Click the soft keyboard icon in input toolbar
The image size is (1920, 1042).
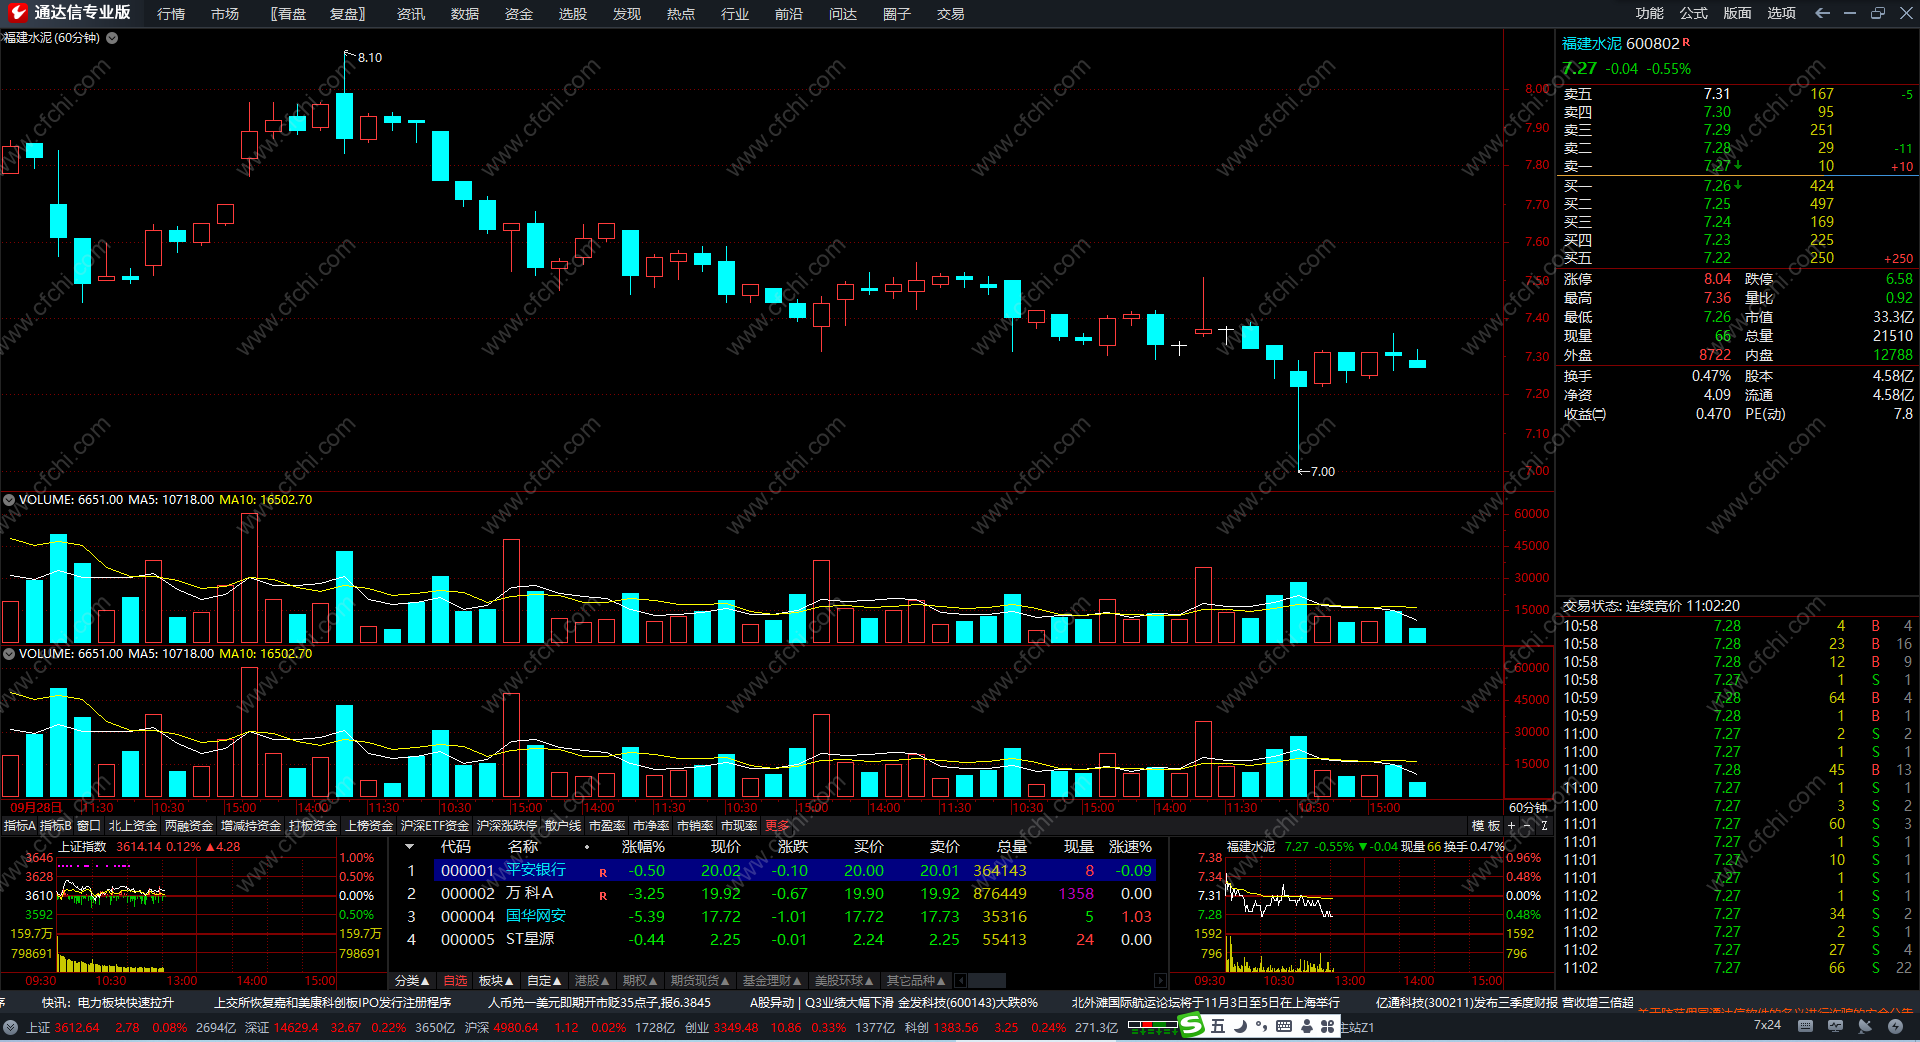click(1284, 1026)
